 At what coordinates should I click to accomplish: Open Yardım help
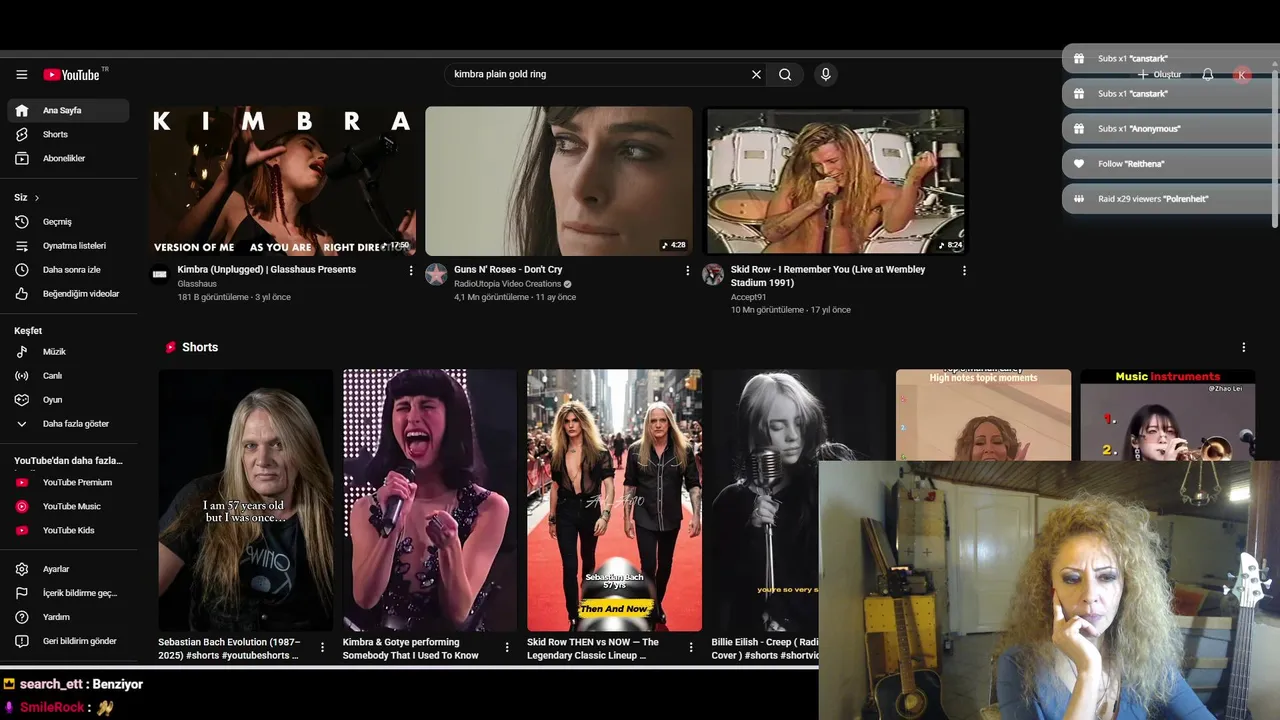pos(68,617)
